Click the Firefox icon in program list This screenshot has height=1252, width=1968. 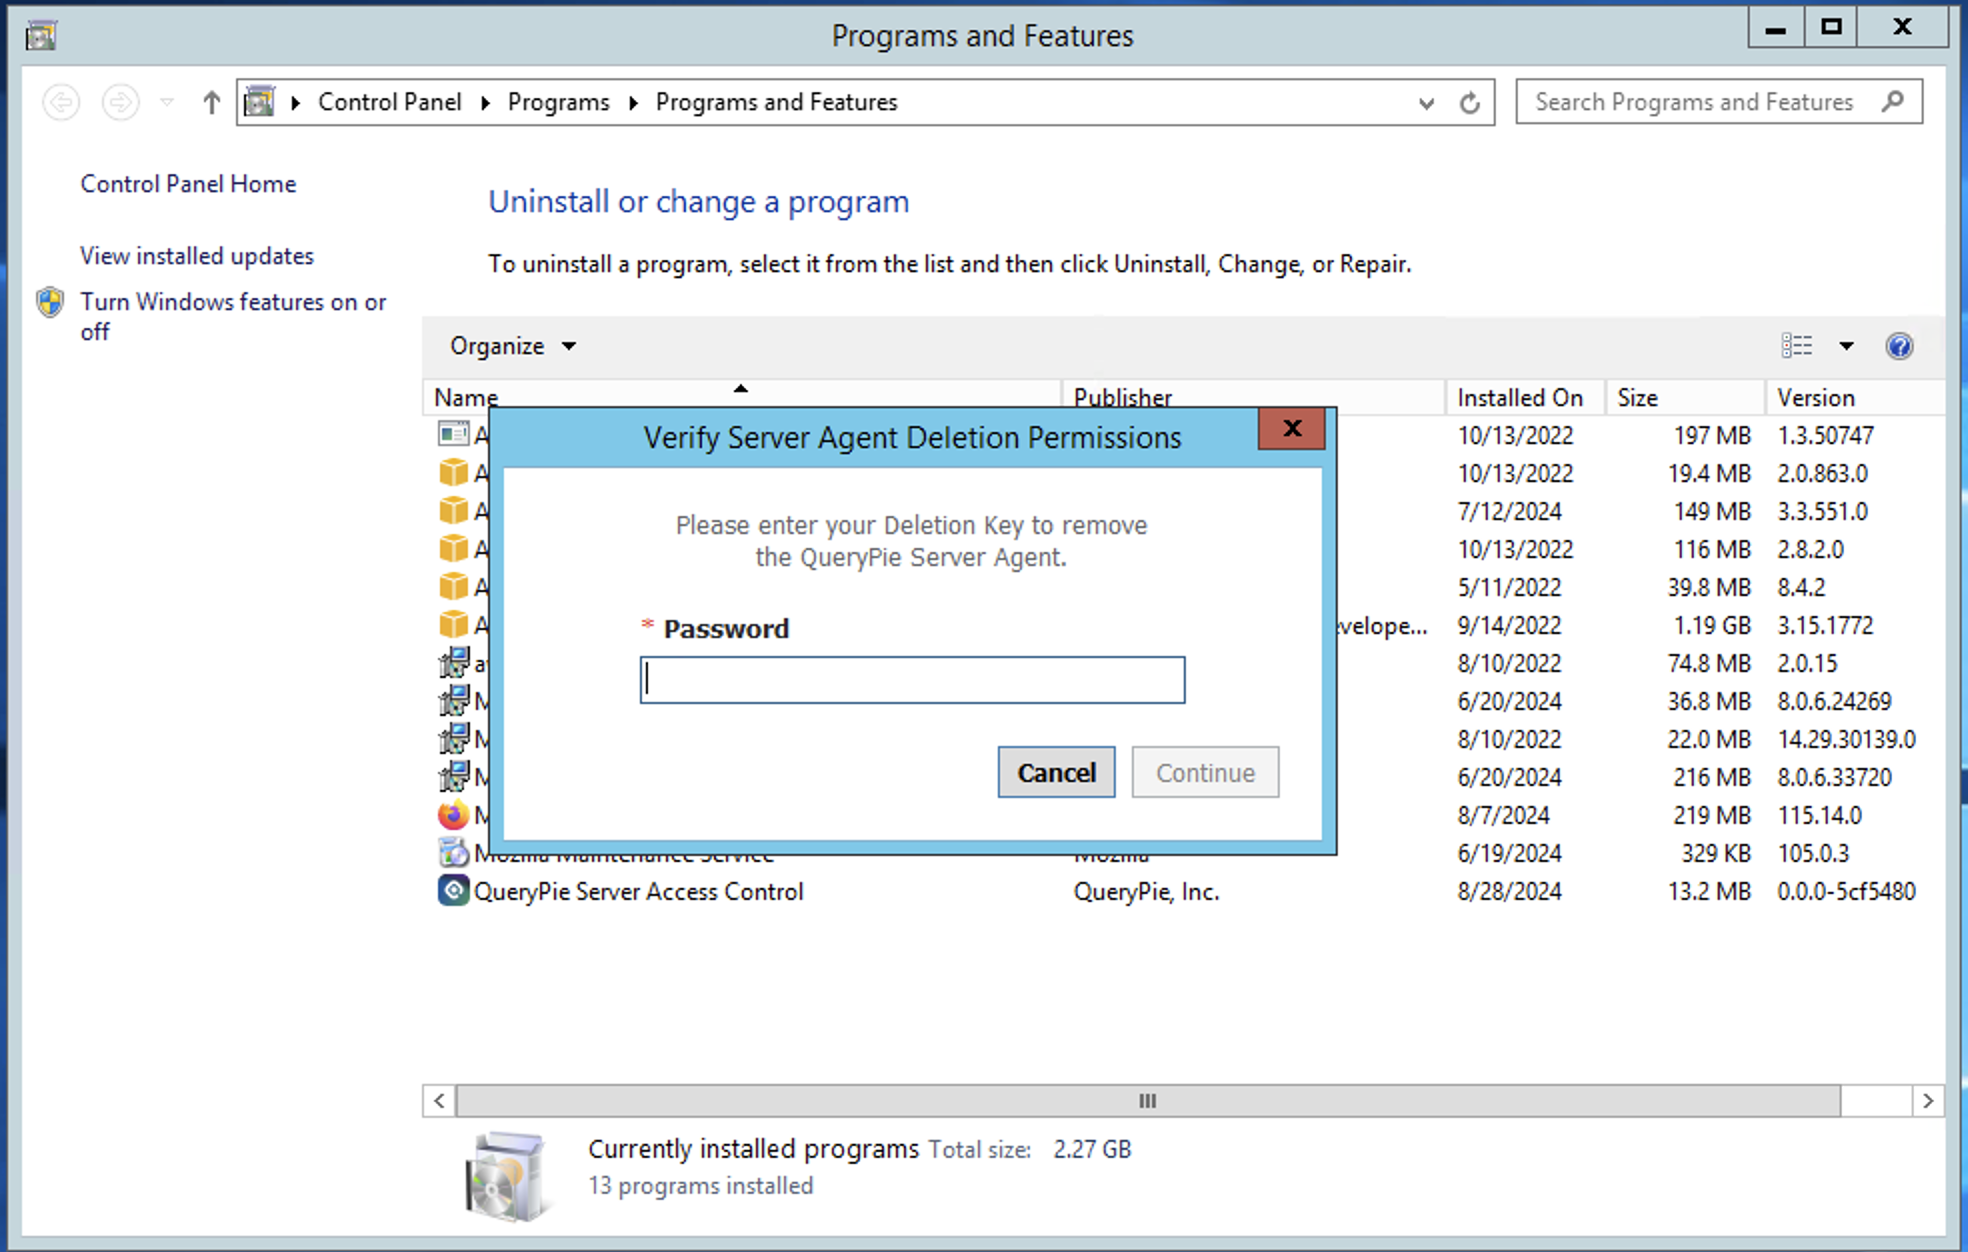pyautogui.click(x=453, y=815)
